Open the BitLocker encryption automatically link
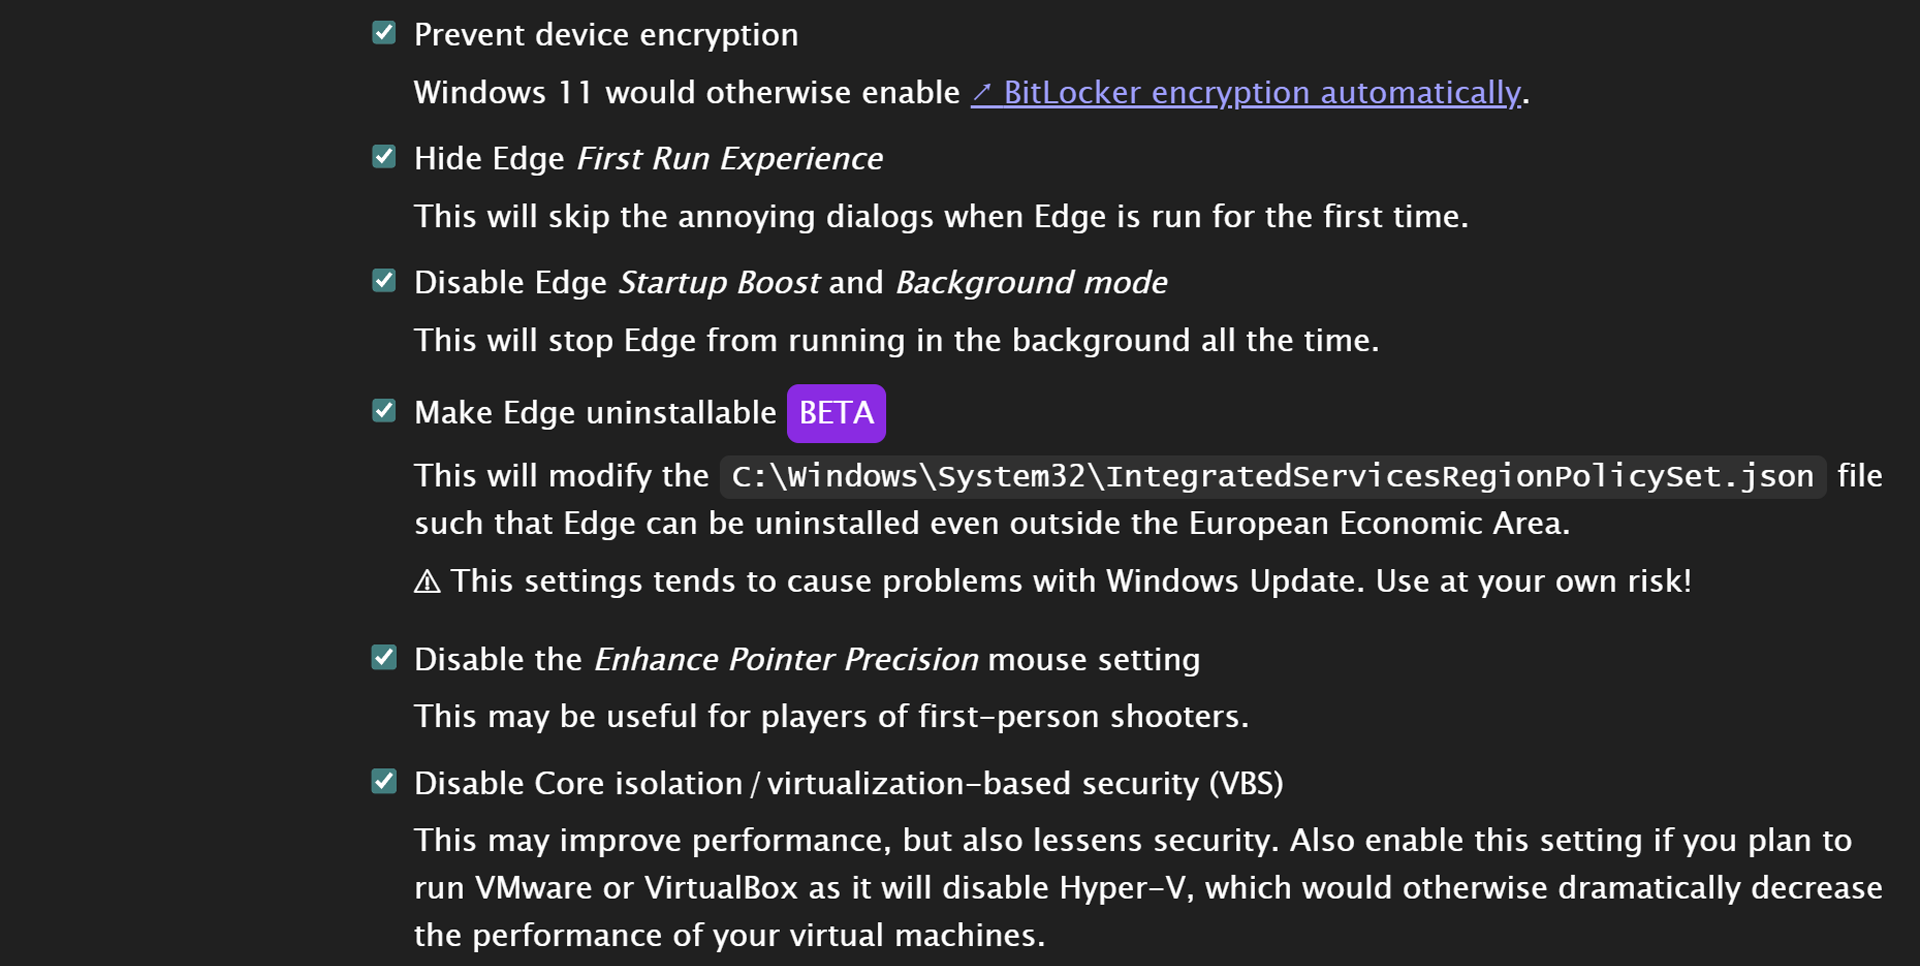The image size is (1920, 966). click(1261, 93)
